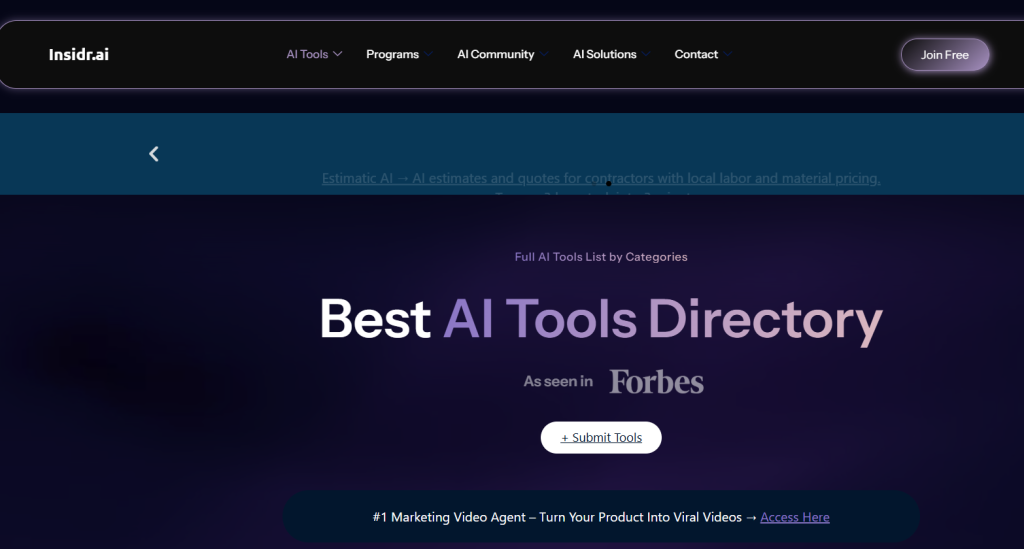
Task: Expand the AI Solutions dropdown arrow
Action: pyautogui.click(x=647, y=54)
